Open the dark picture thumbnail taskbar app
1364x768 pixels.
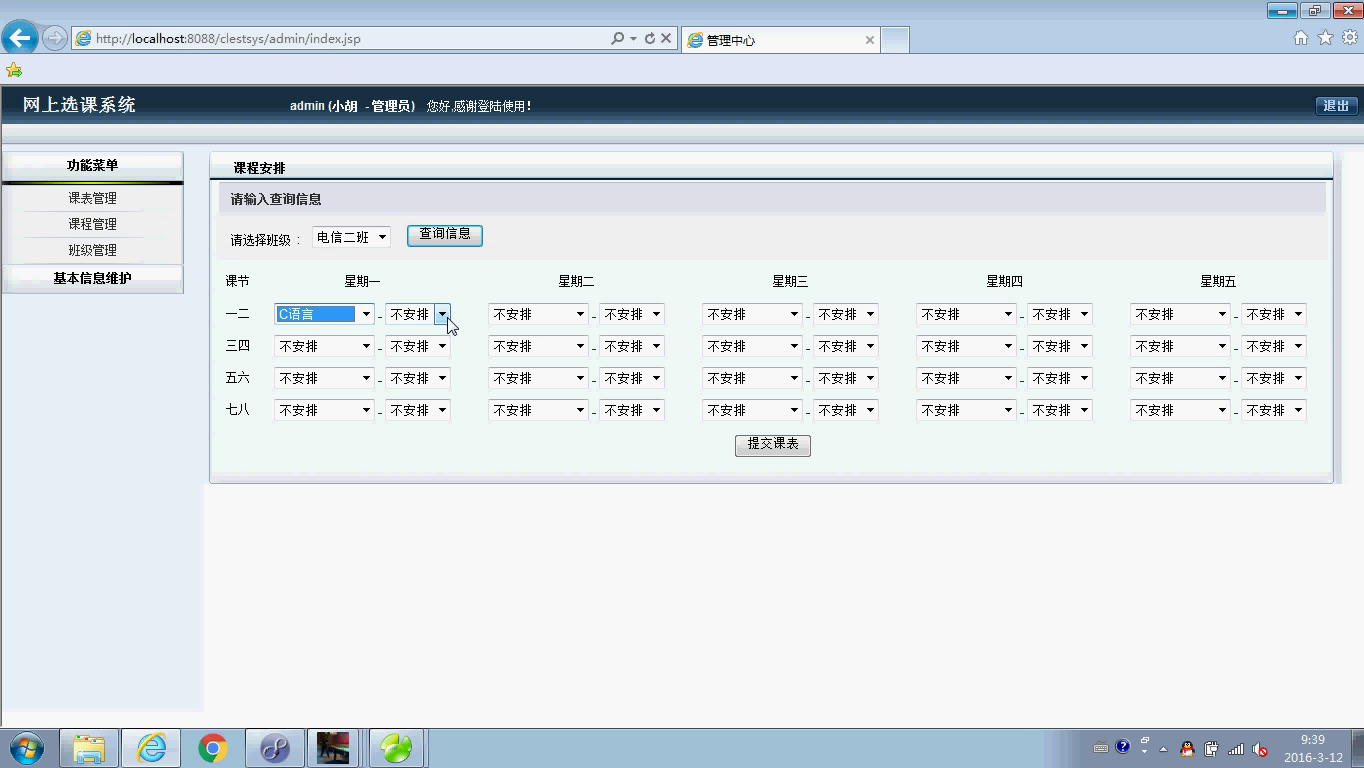click(x=334, y=748)
